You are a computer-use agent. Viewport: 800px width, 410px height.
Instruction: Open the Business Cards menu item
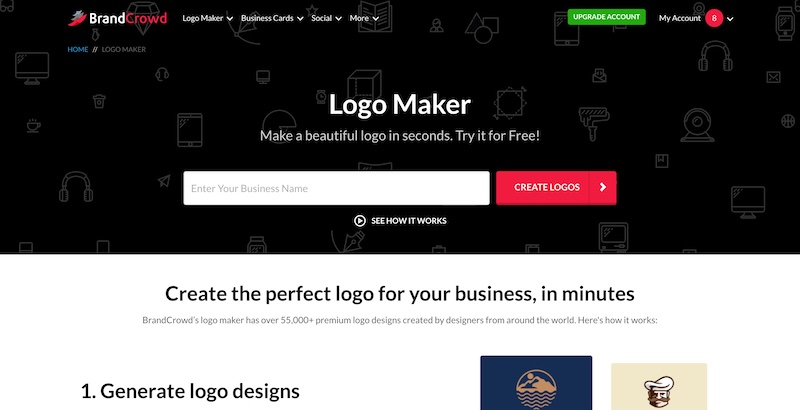pyautogui.click(x=267, y=18)
